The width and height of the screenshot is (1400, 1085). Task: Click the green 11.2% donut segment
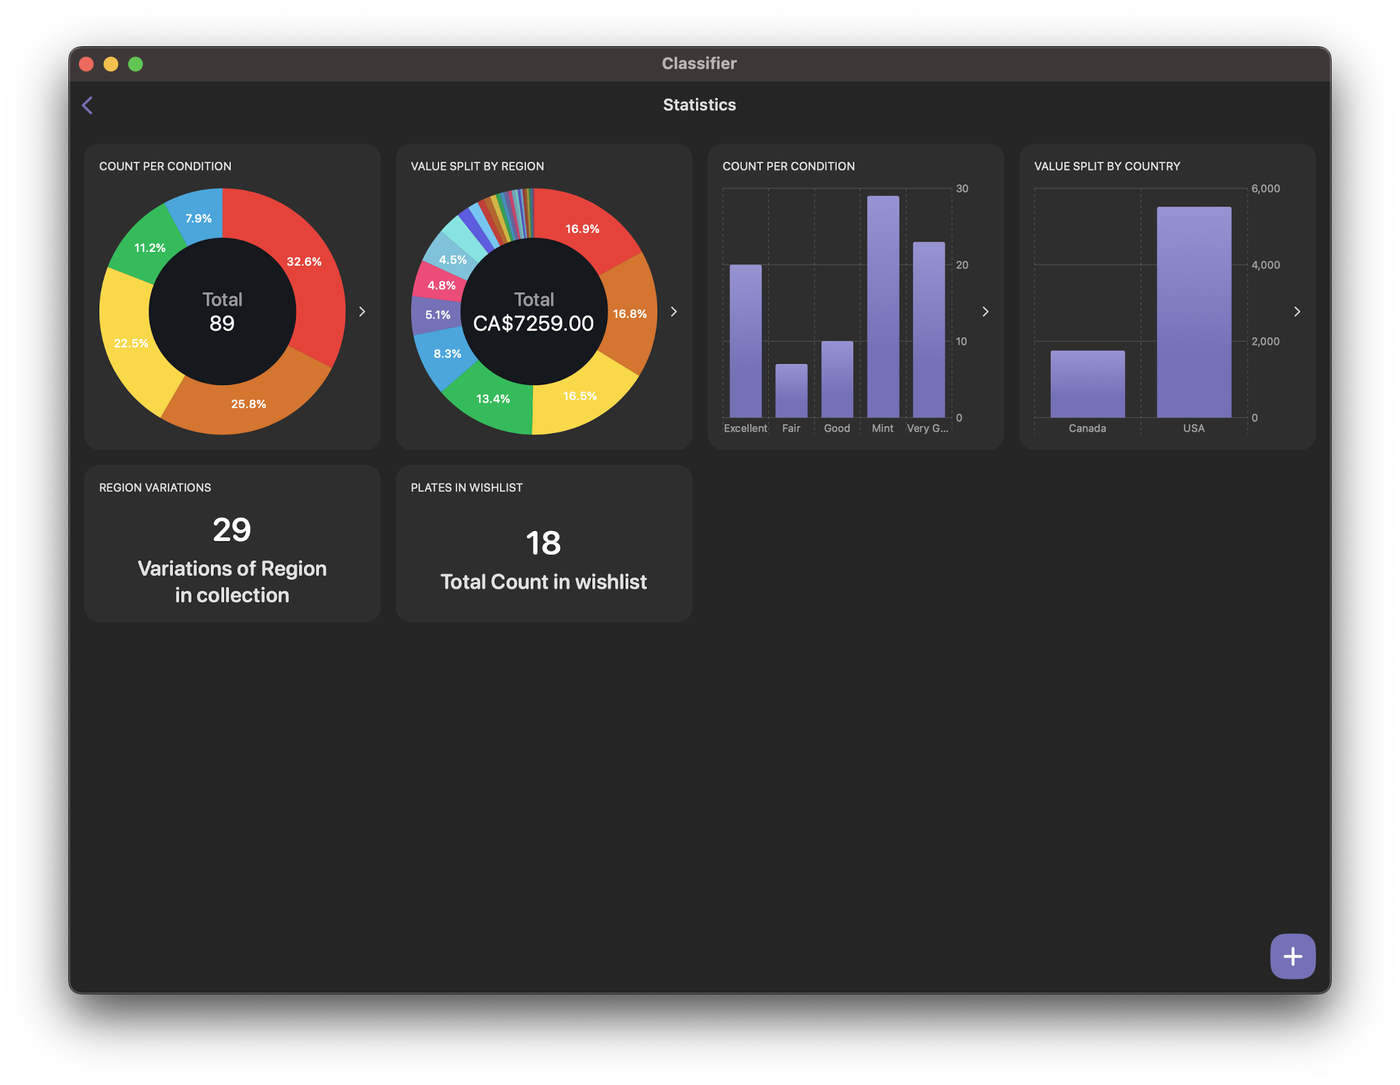click(x=148, y=245)
